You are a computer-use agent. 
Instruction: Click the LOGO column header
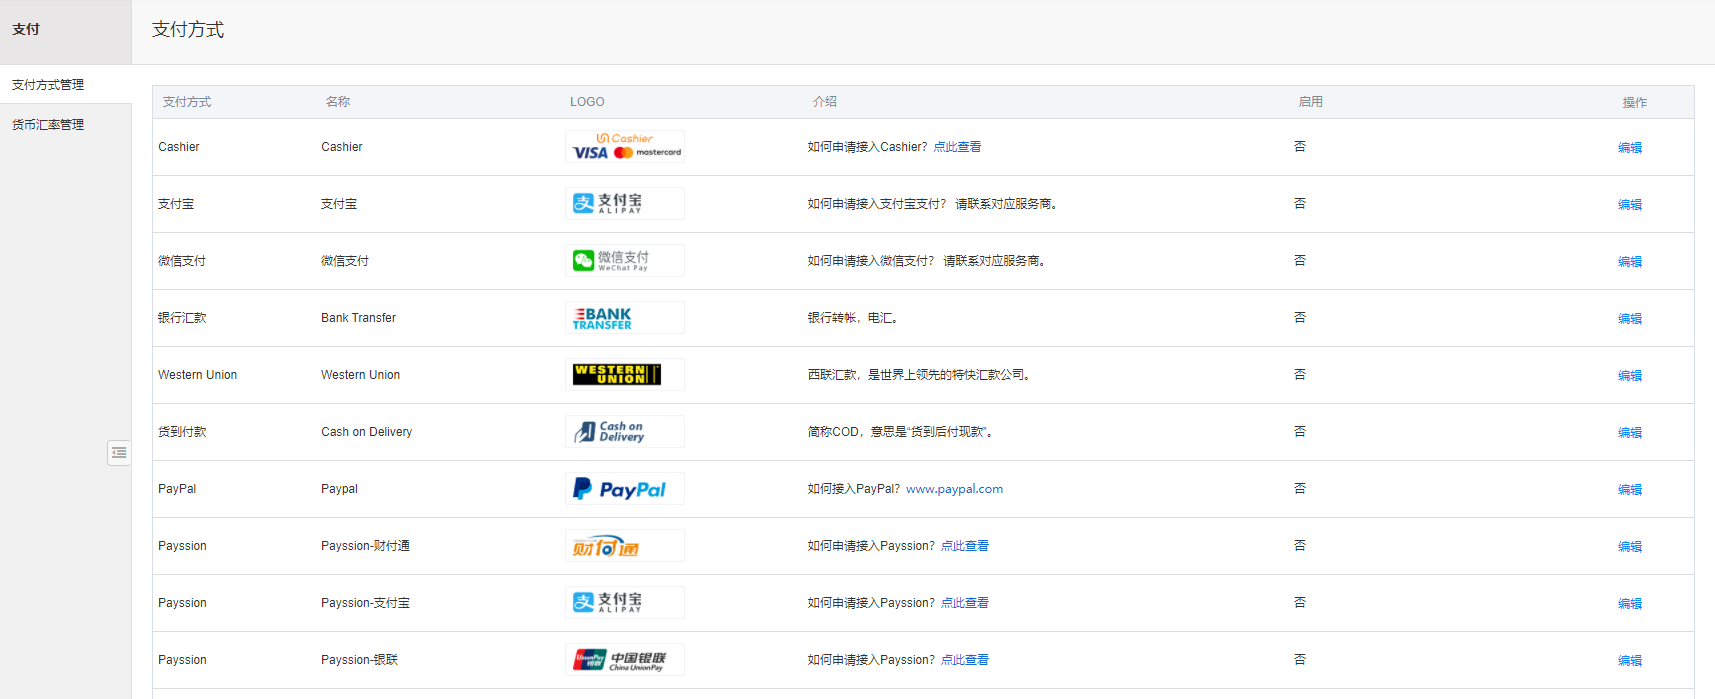pos(587,102)
